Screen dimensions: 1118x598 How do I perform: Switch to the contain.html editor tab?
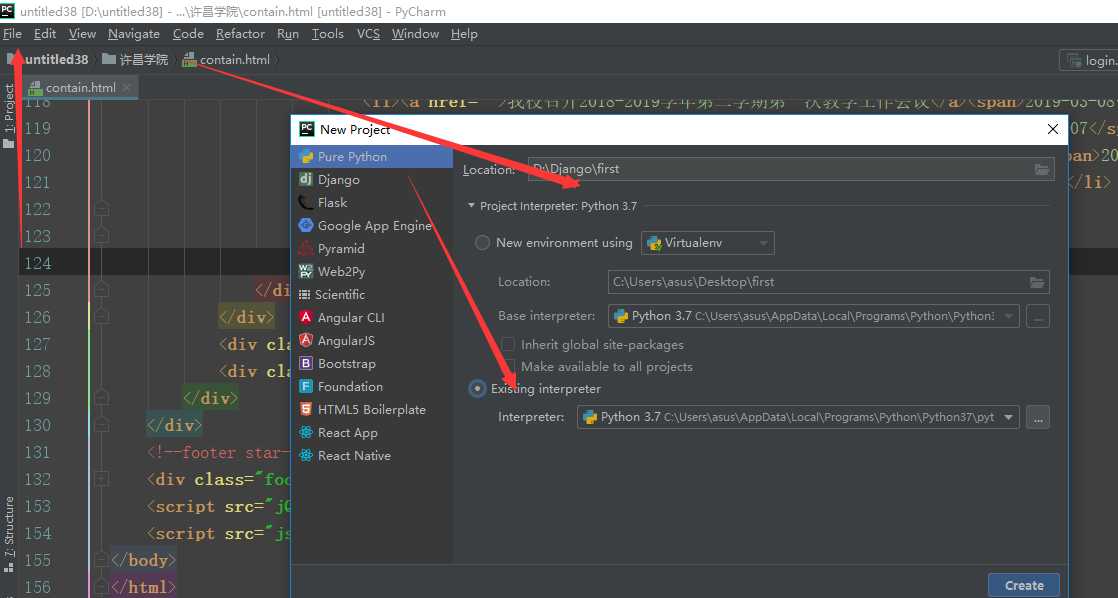pos(80,87)
